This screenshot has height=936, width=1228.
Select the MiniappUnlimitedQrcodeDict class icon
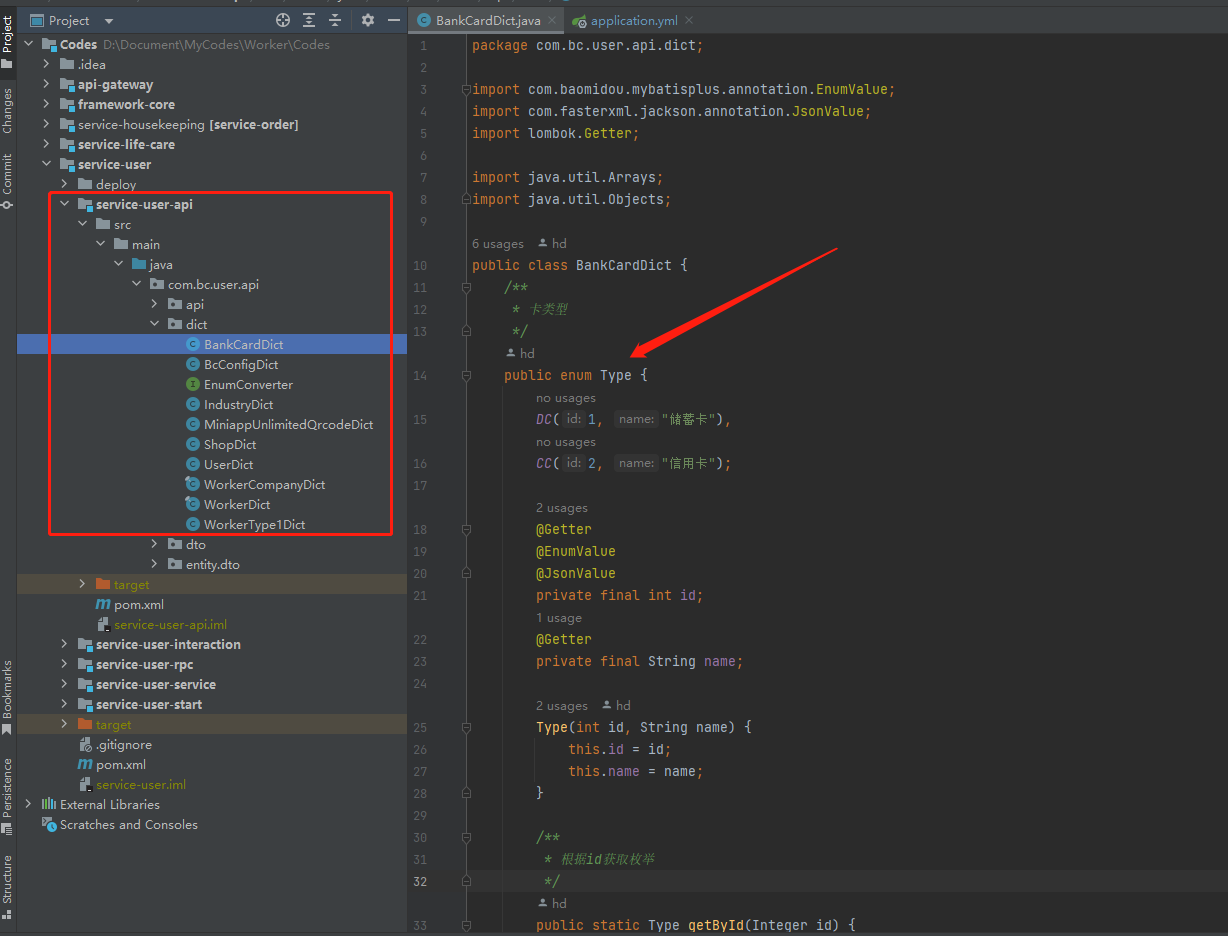click(x=193, y=424)
